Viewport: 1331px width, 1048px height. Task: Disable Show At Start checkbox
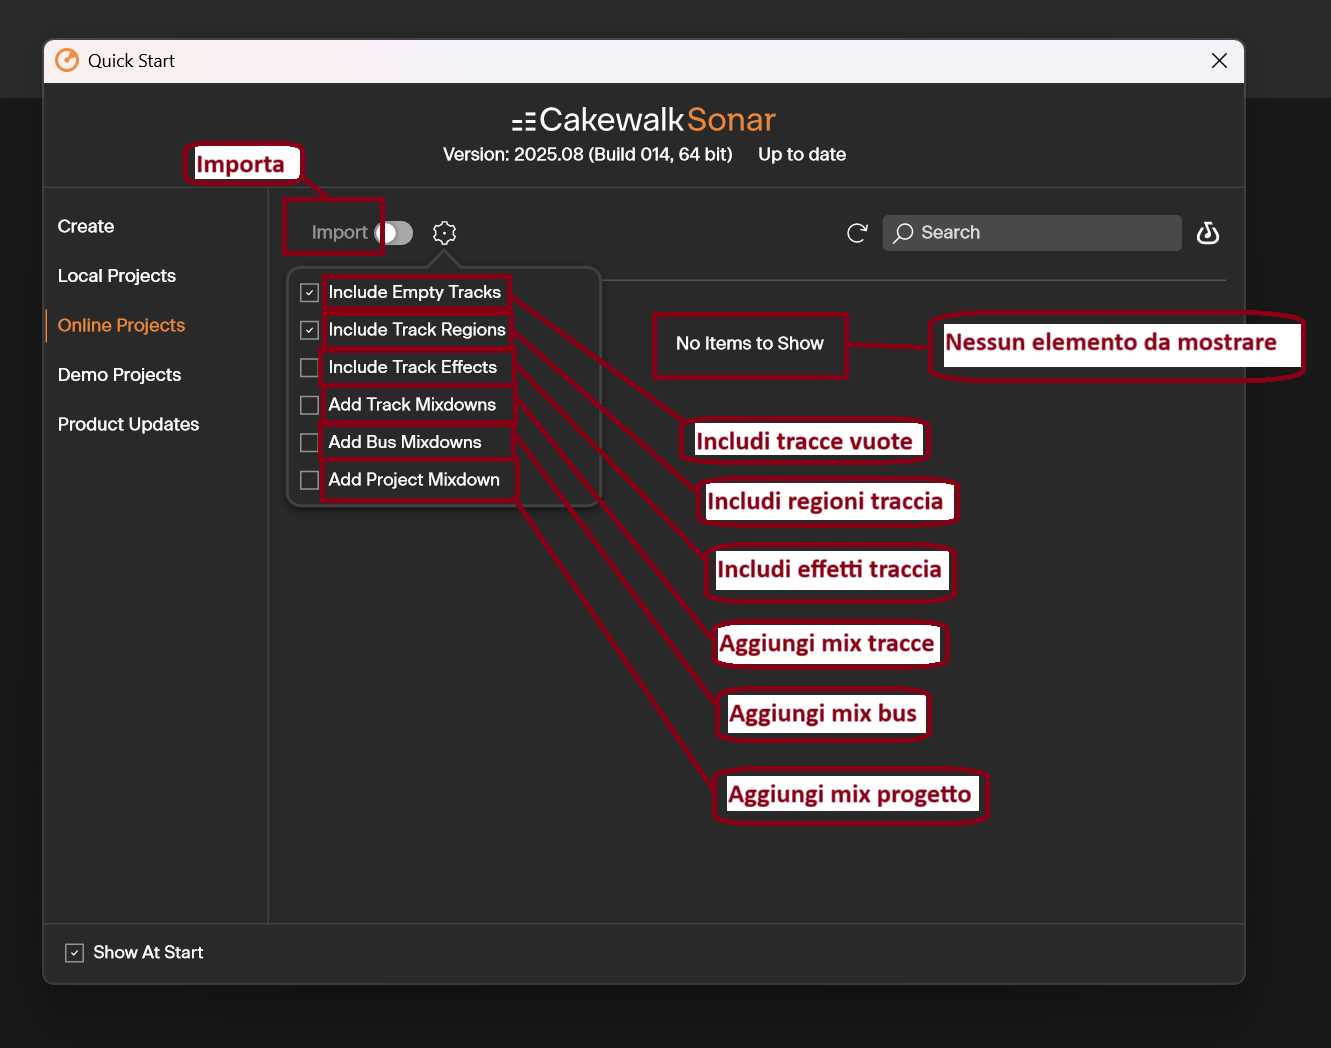tap(74, 953)
